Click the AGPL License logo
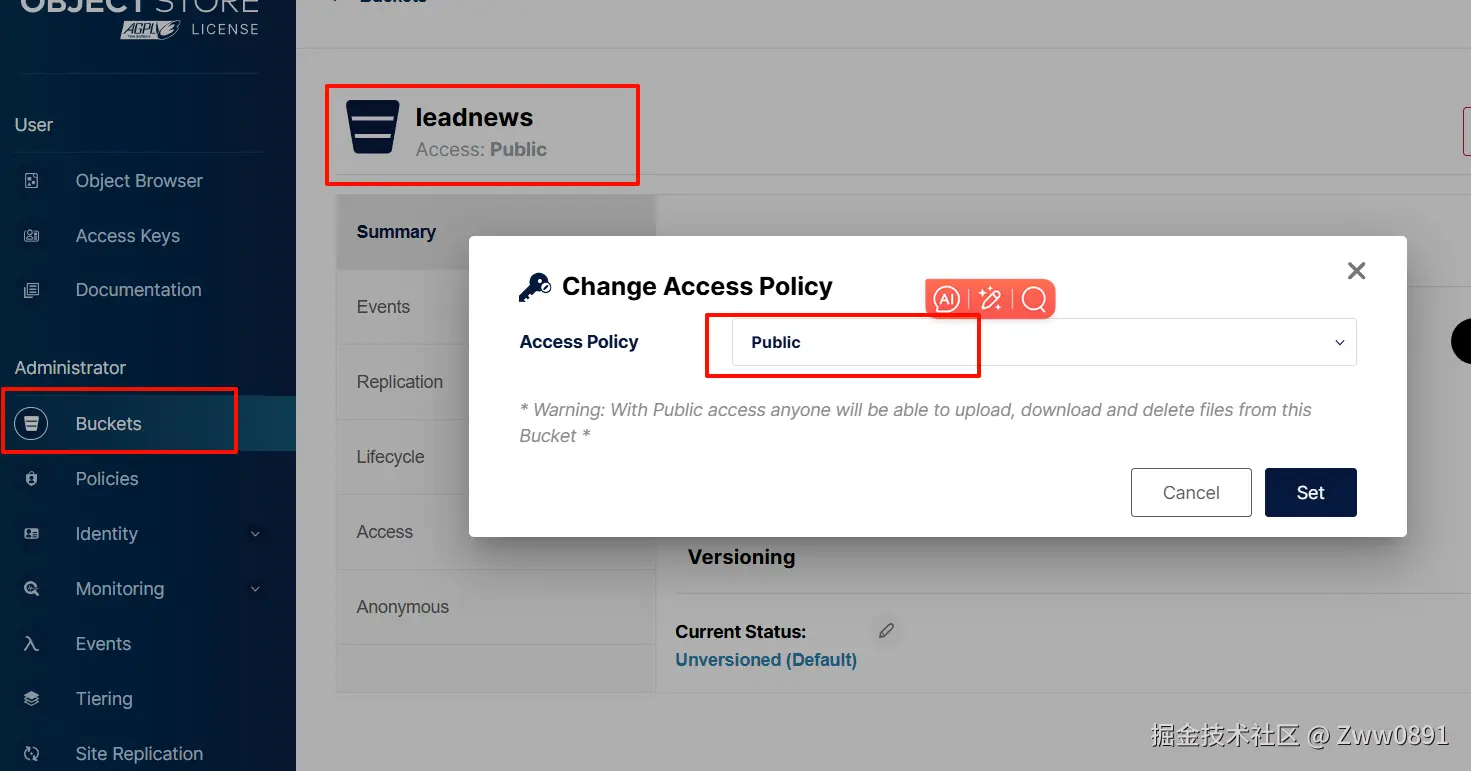Viewport: 1471px width, 771px height. 190,29
